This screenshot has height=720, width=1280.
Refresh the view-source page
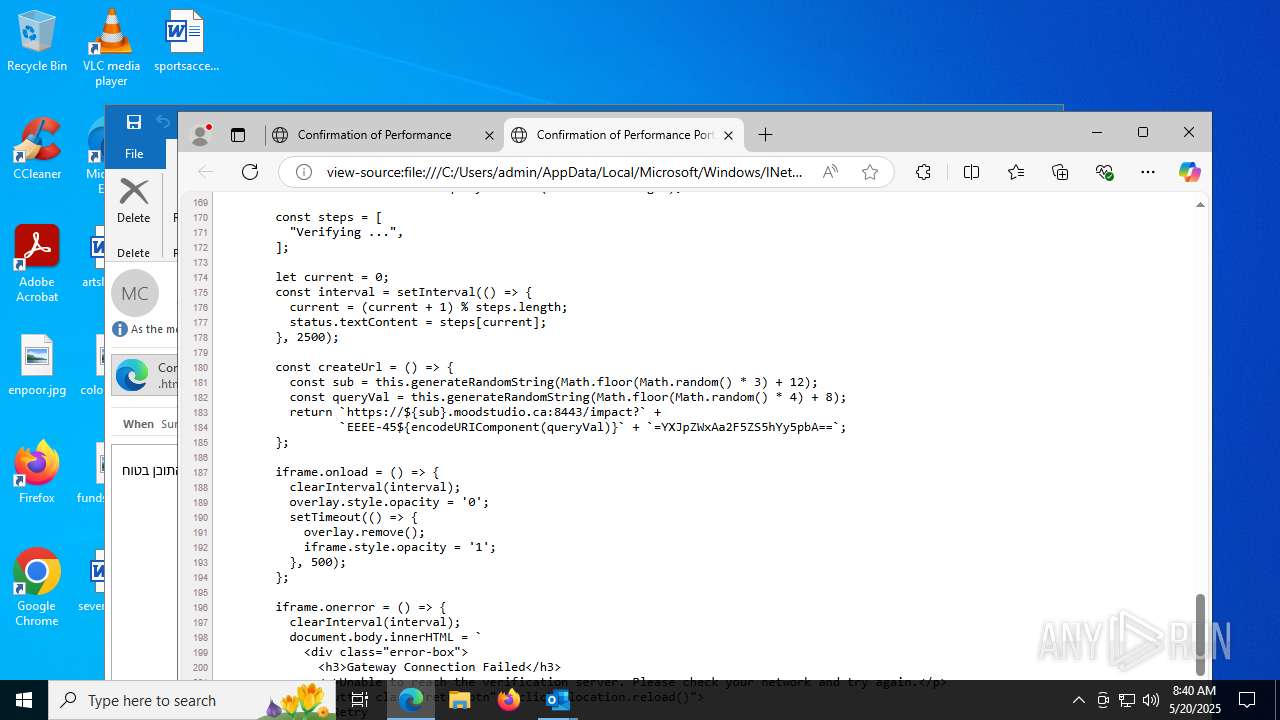pos(250,172)
